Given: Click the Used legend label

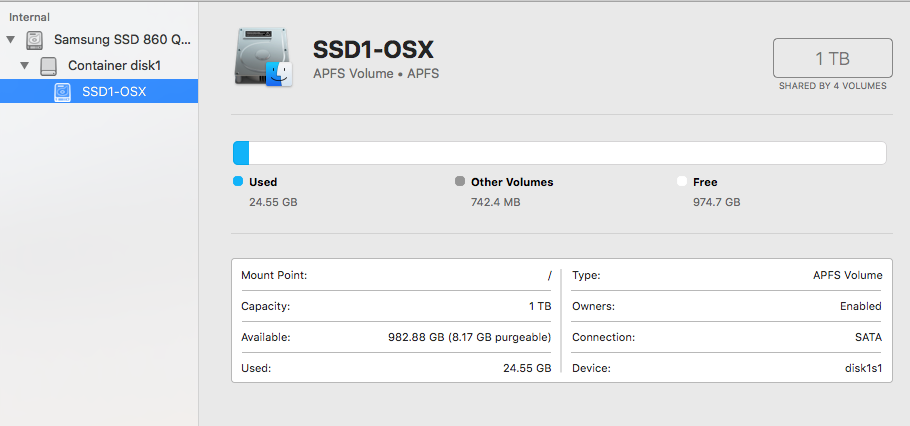Looking at the screenshot, I should coord(263,182).
